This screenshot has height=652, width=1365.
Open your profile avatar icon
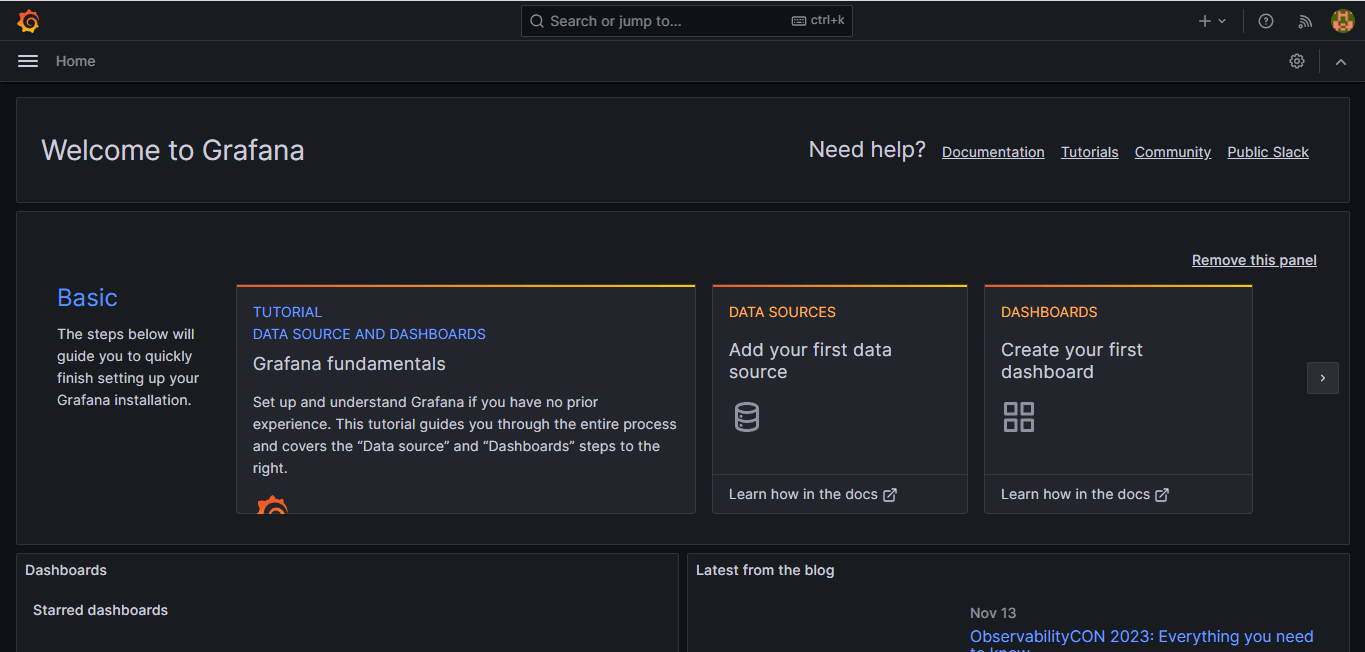click(1341, 20)
